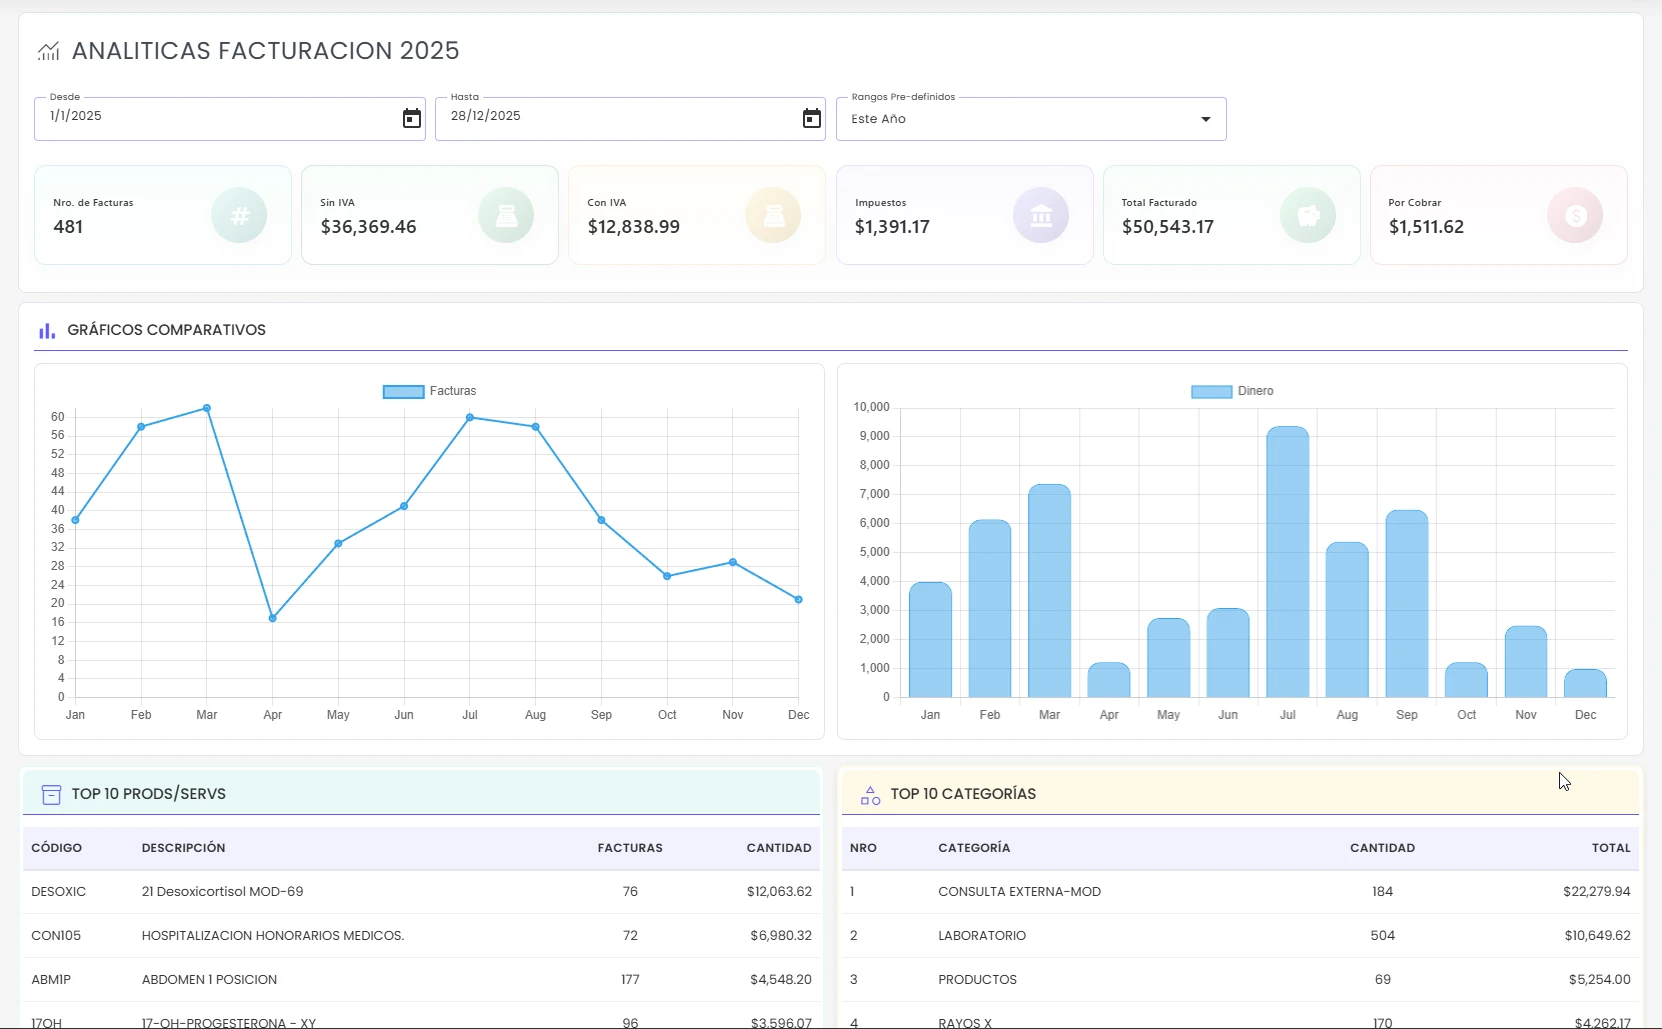
Task: Open the Desde date calendar icon
Action: tap(411, 119)
